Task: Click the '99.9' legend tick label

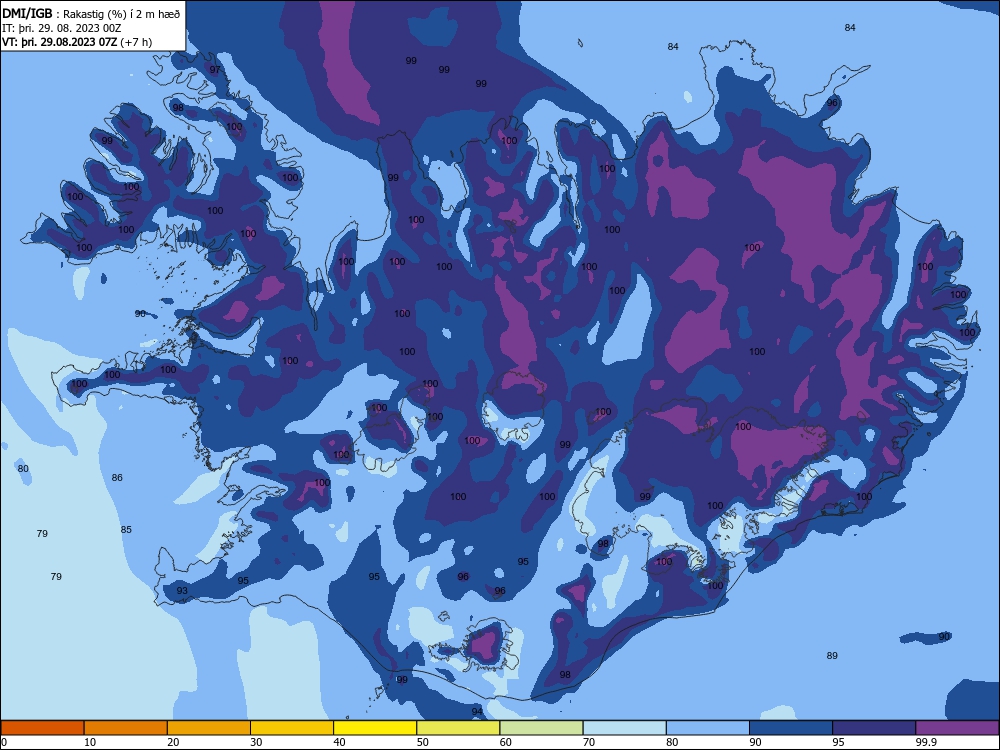Action: click(x=926, y=742)
